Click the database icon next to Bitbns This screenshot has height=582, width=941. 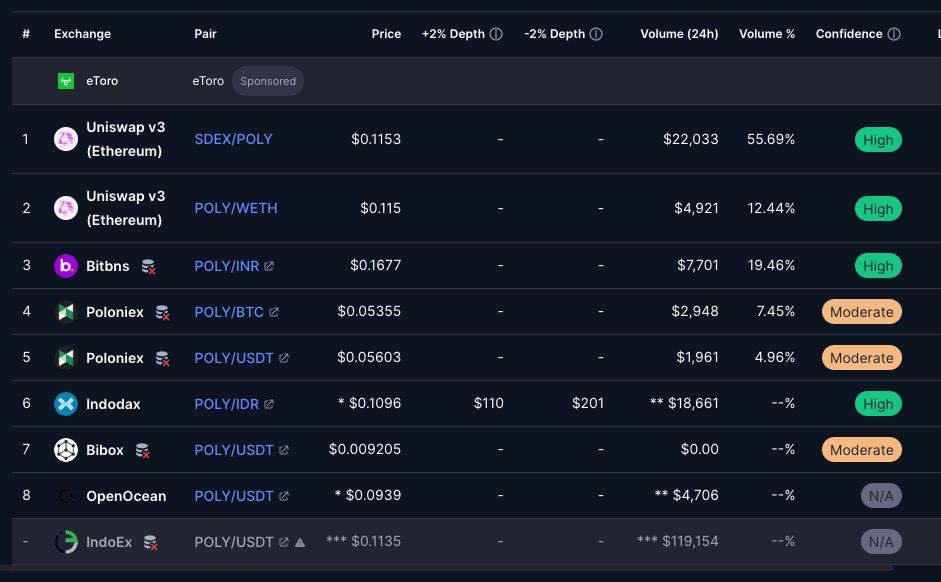pos(148,266)
